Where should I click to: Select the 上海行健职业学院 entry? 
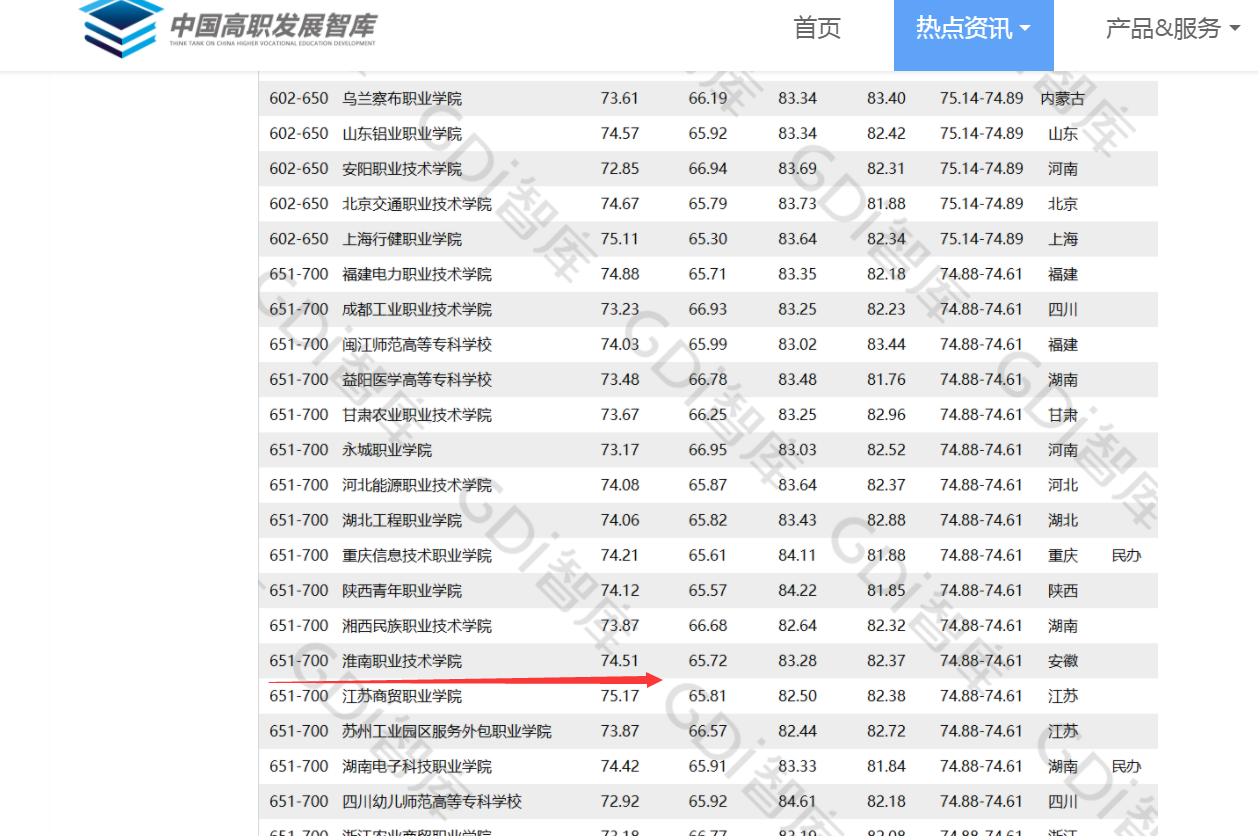click(402, 239)
